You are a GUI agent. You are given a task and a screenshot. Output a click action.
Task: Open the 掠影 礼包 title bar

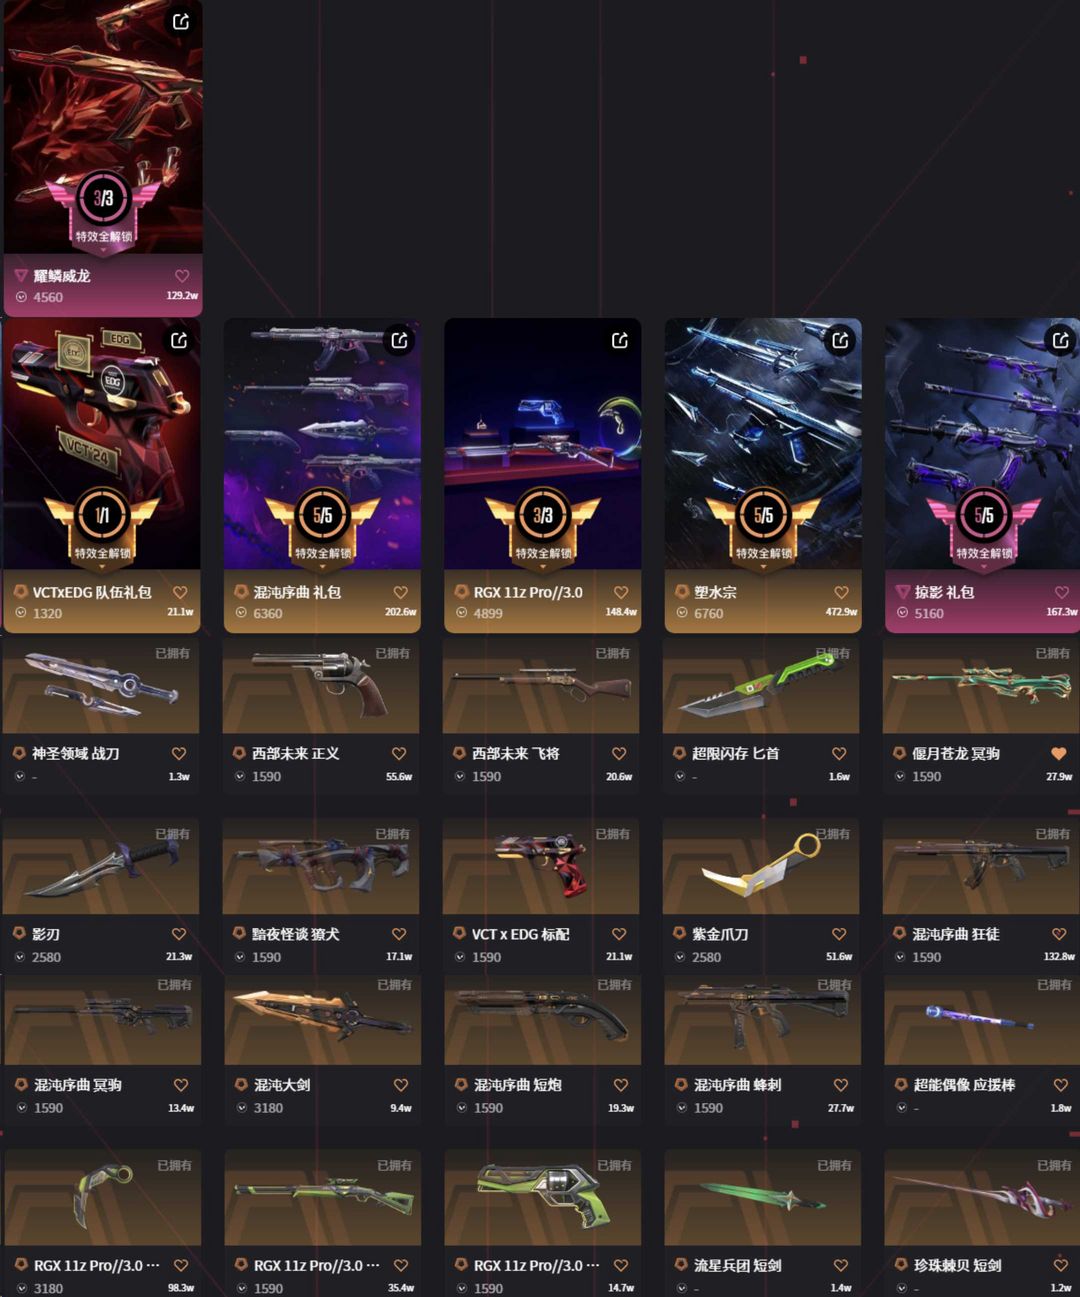point(982,602)
